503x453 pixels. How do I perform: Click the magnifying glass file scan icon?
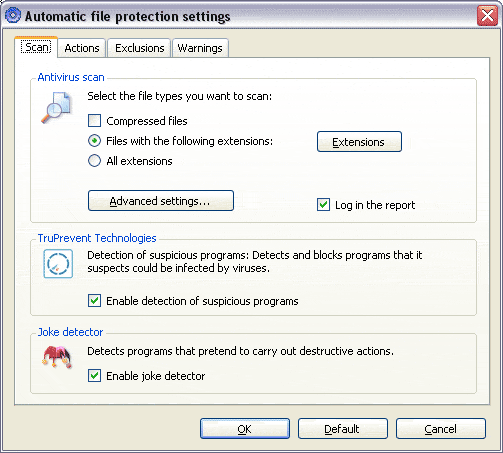(x=56, y=107)
